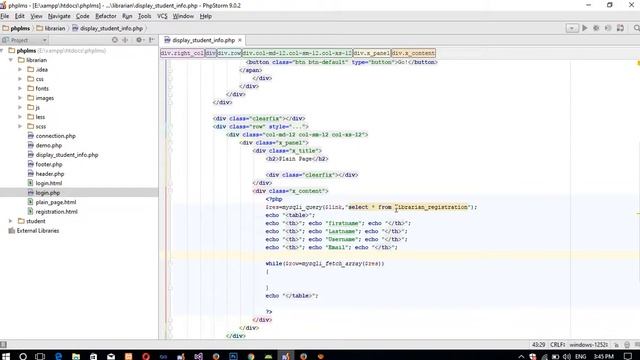The width and height of the screenshot is (640, 360).
Task: Expand the js folder
Action: click(x=20, y=107)
